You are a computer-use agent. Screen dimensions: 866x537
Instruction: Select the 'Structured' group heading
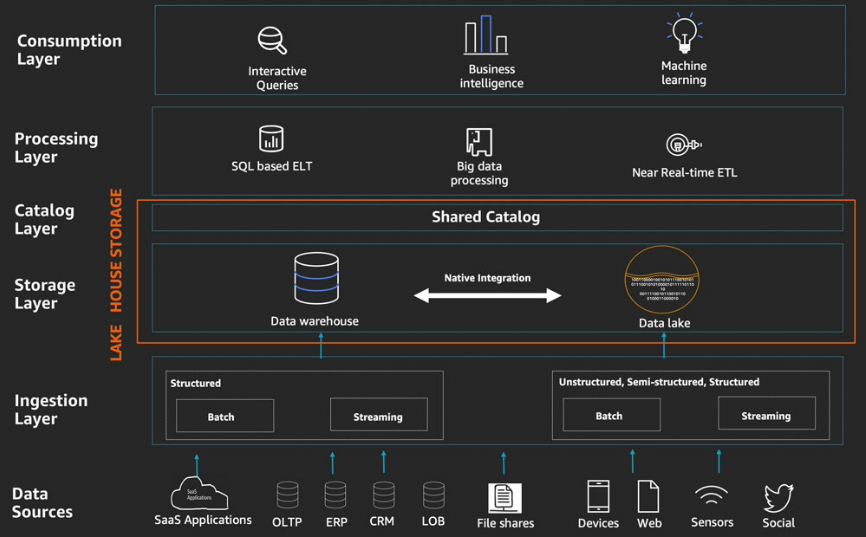(x=196, y=383)
